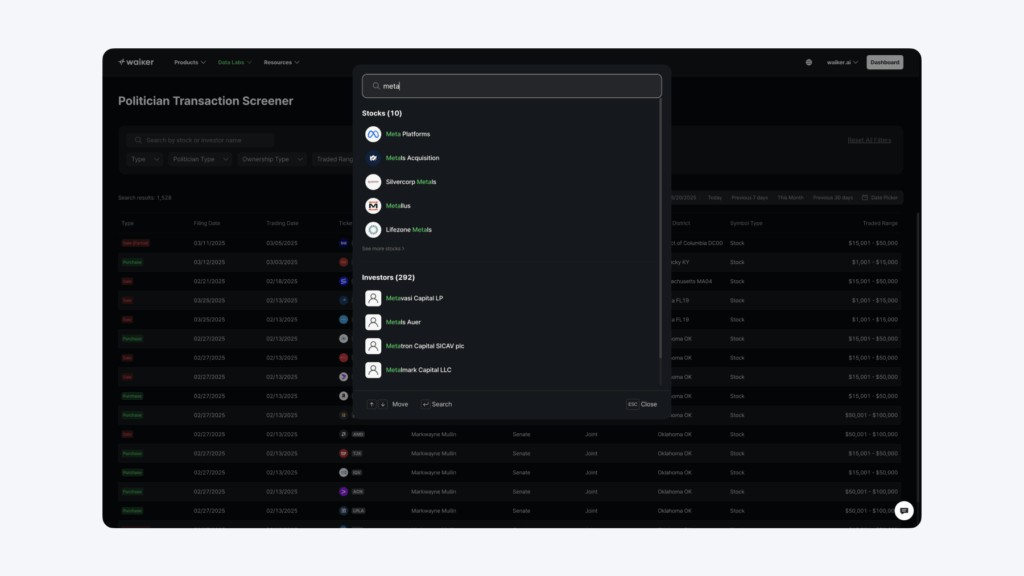Select the Previous 30 days tab
The width and height of the screenshot is (1024, 576).
point(833,197)
